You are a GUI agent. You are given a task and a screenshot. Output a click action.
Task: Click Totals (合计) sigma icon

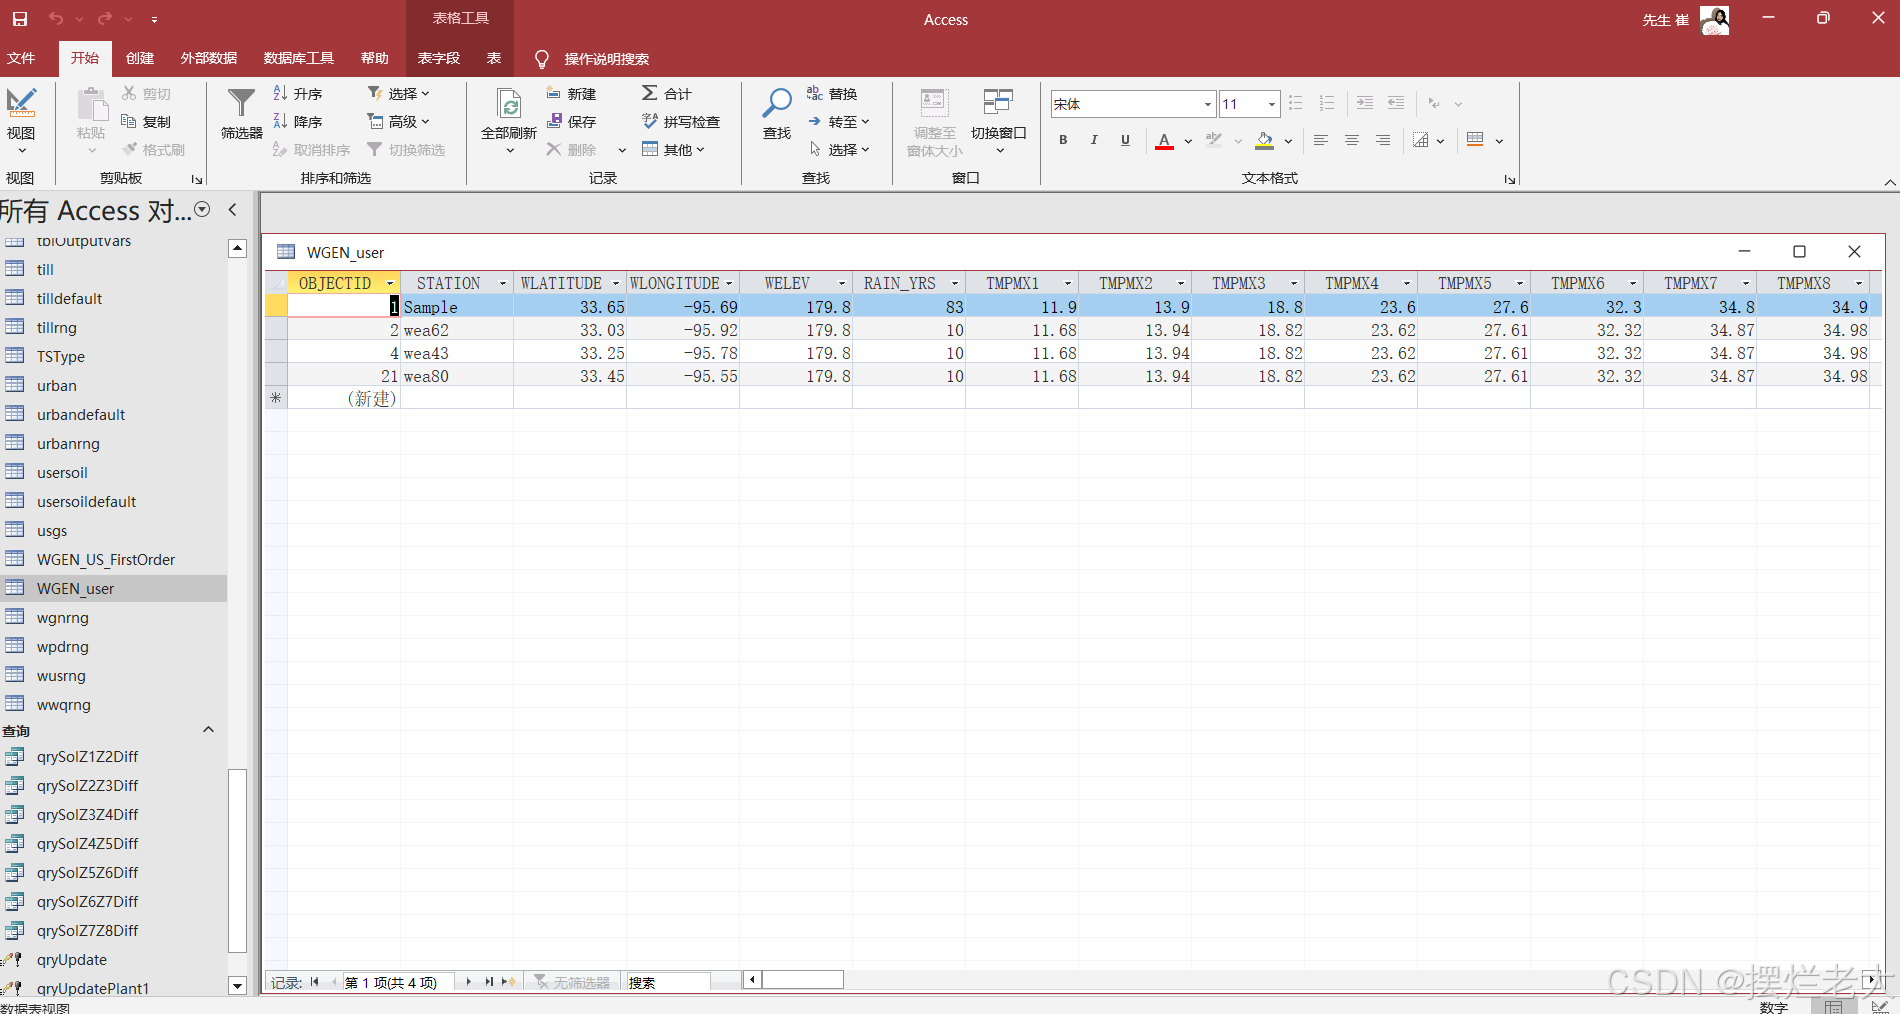(650, 93)
